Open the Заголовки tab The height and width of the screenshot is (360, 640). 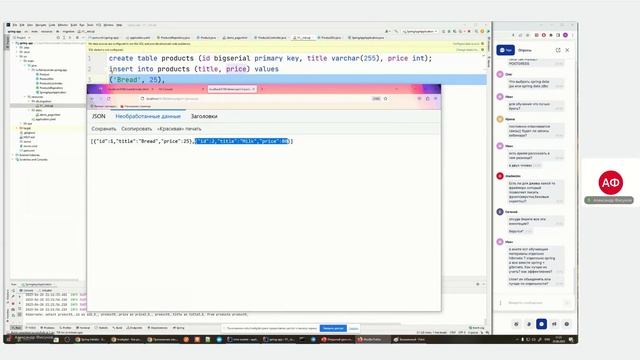204,116
